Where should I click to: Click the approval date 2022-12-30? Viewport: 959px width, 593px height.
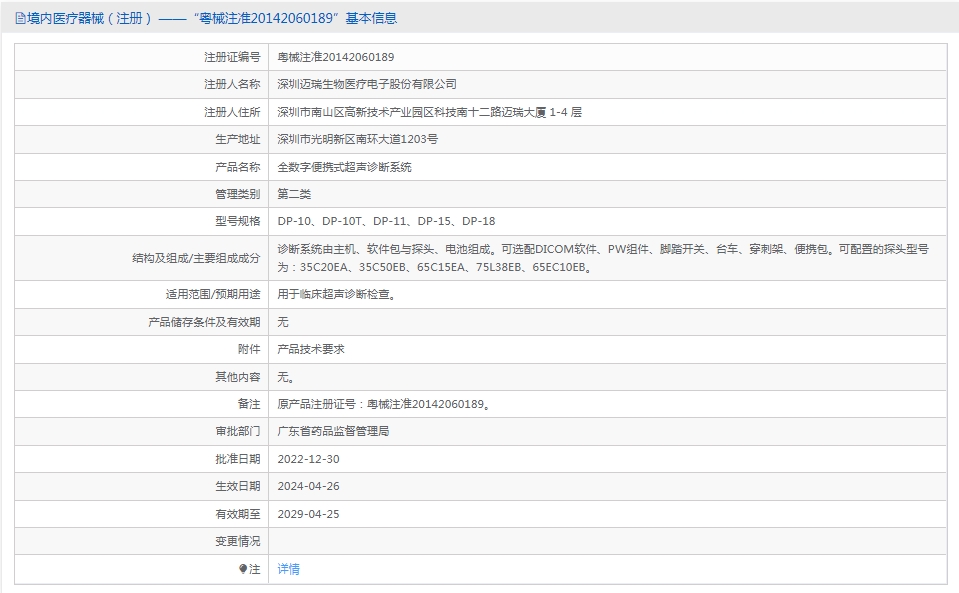point(308,459)
